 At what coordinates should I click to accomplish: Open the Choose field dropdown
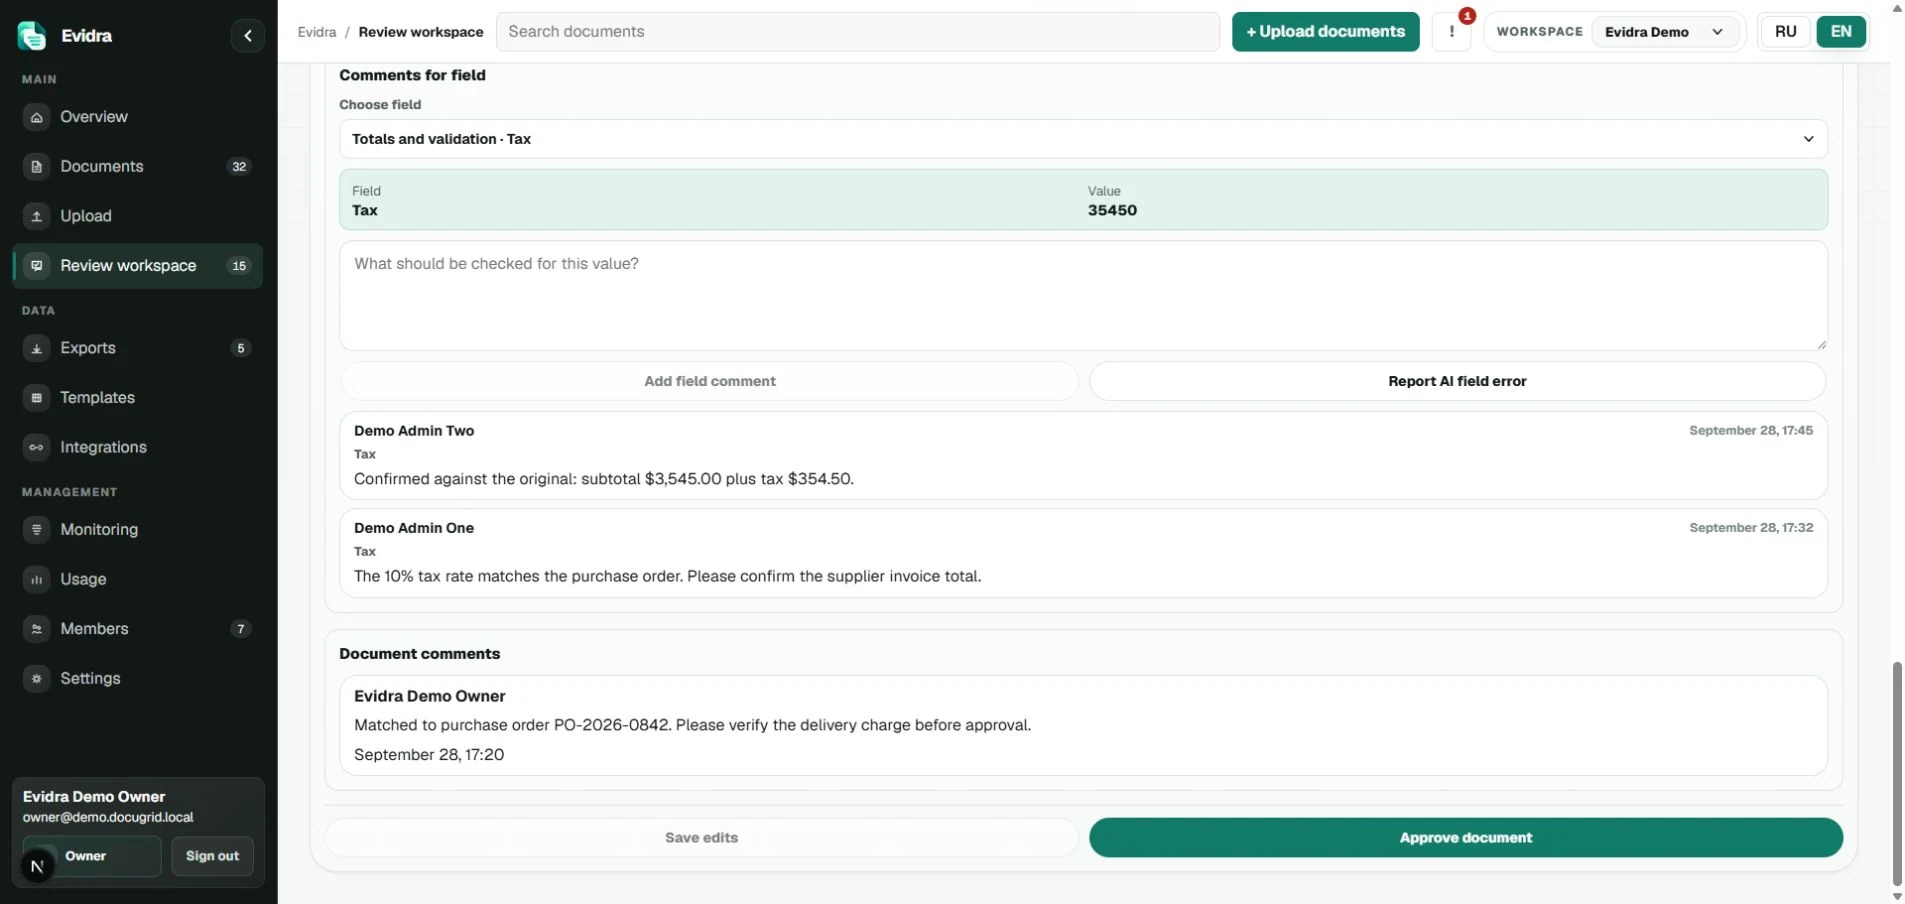tap(1083, 139)
